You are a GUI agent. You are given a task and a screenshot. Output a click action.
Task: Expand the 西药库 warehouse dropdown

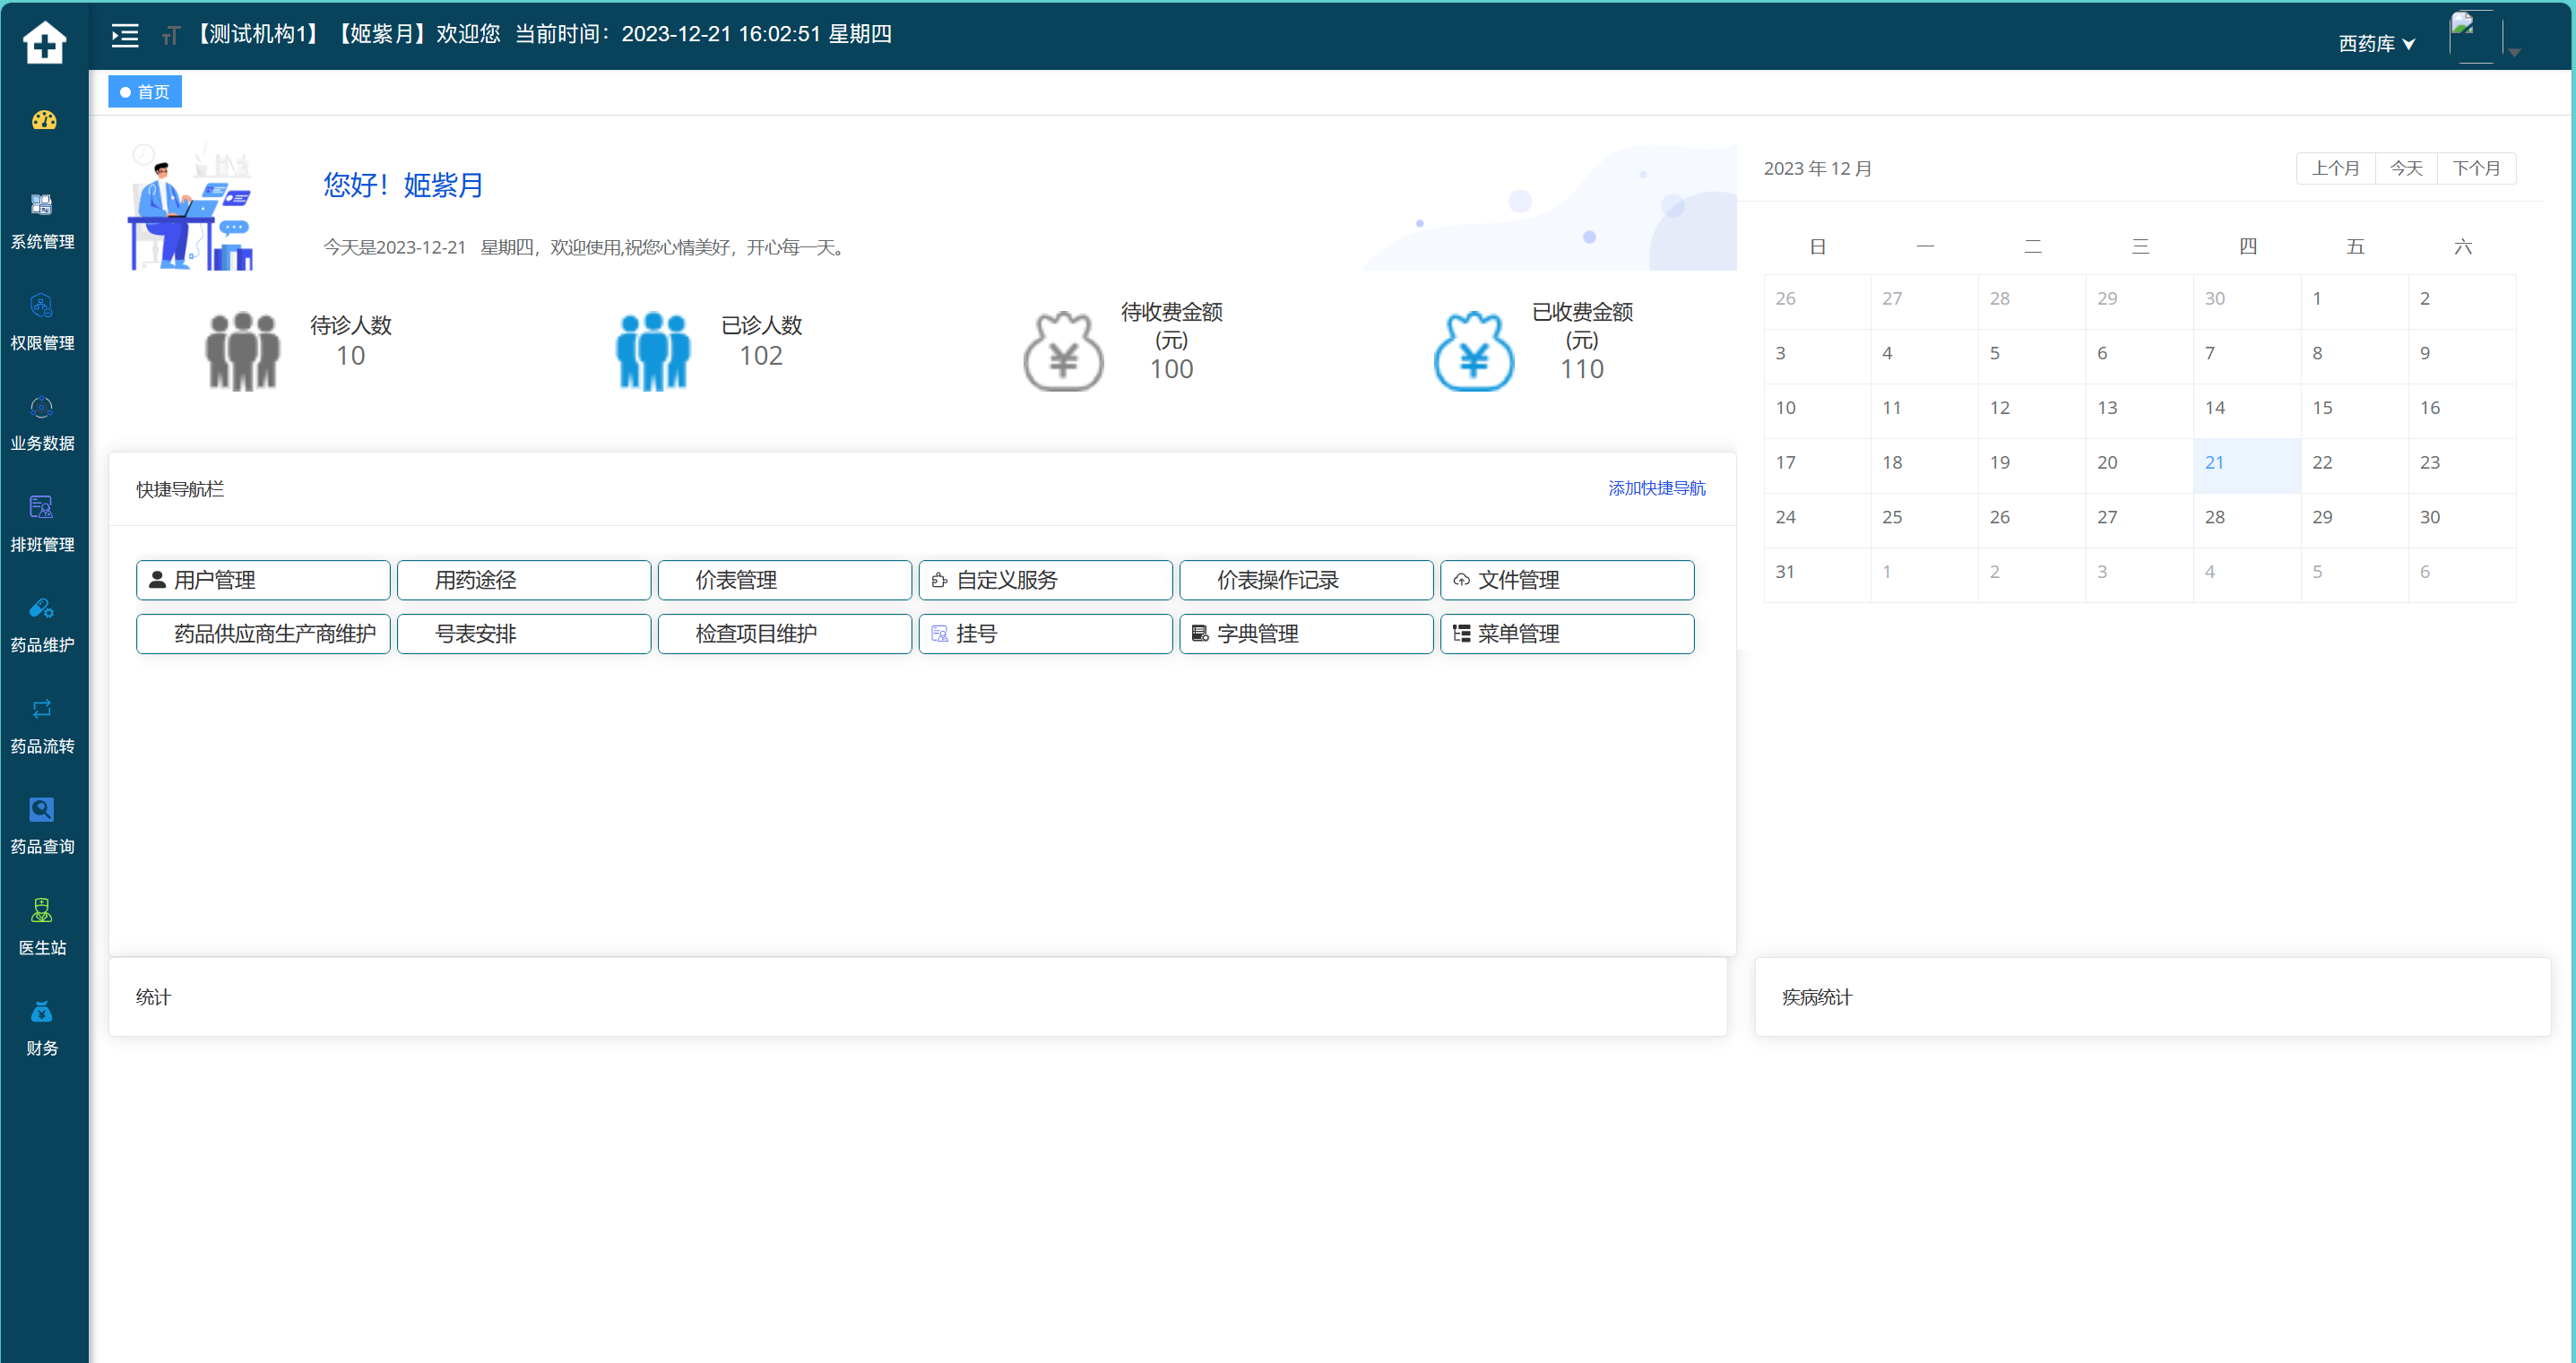[2377, 44]
